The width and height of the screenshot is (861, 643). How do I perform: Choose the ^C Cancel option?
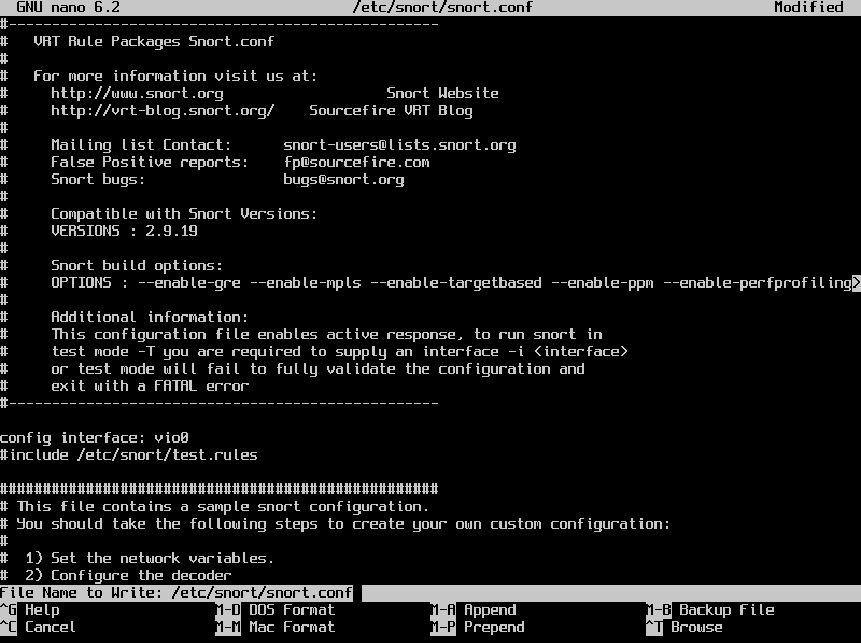pyautogui.click(x=38, y=627)
